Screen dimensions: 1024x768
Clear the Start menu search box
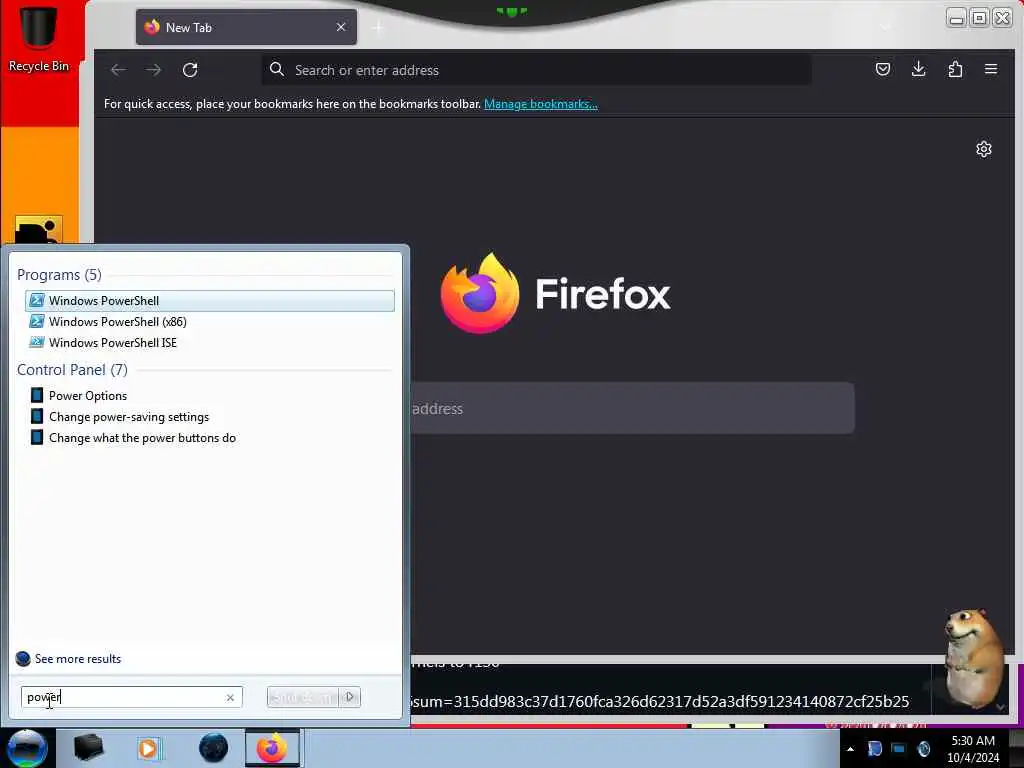click(x=230, y=697)
